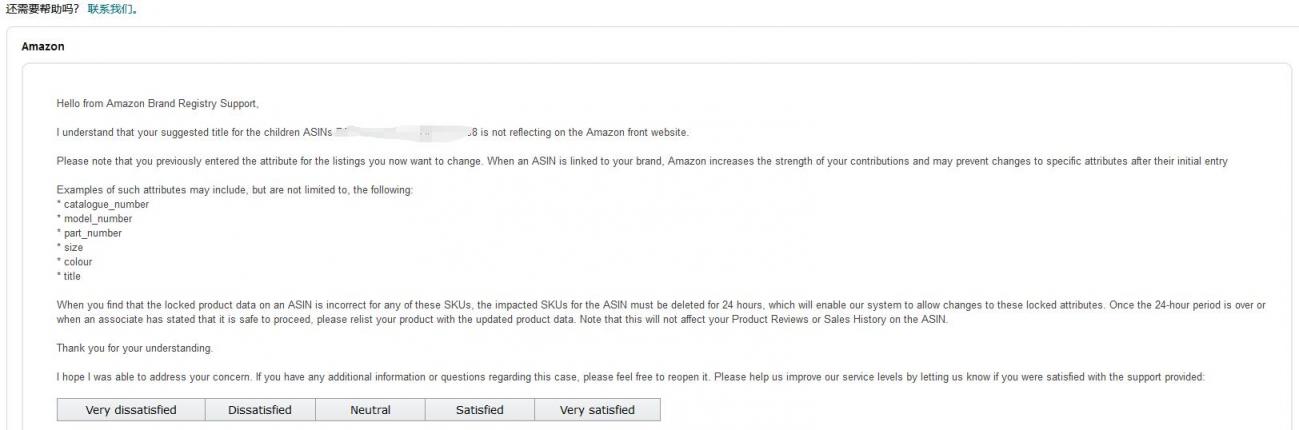Rate support as Very dissatisfied

(131, 410)
